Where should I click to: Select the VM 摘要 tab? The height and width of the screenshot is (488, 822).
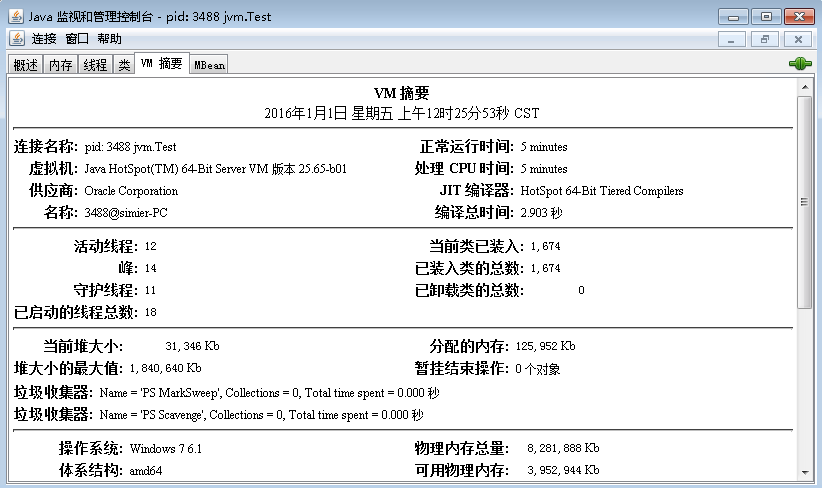click(x=161, y=63)
